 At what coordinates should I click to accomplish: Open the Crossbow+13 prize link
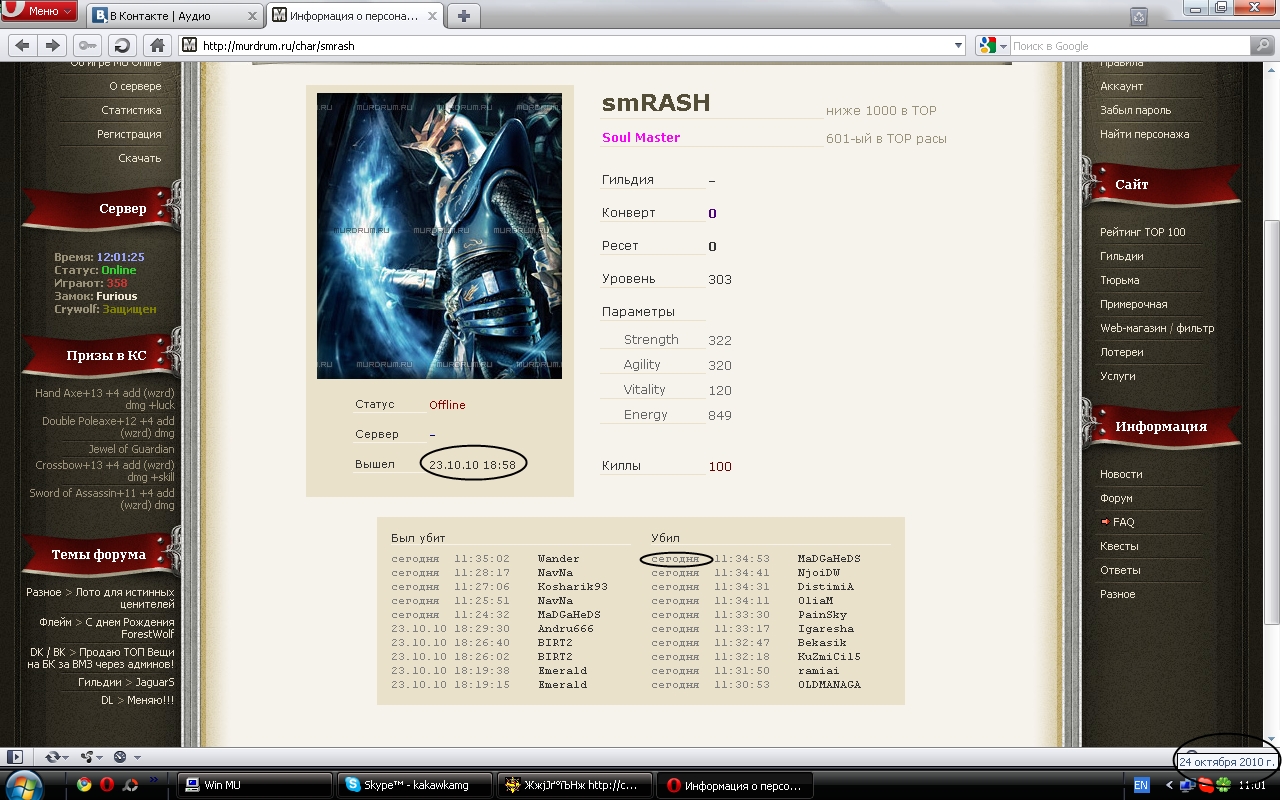click(x=105, y=471)
